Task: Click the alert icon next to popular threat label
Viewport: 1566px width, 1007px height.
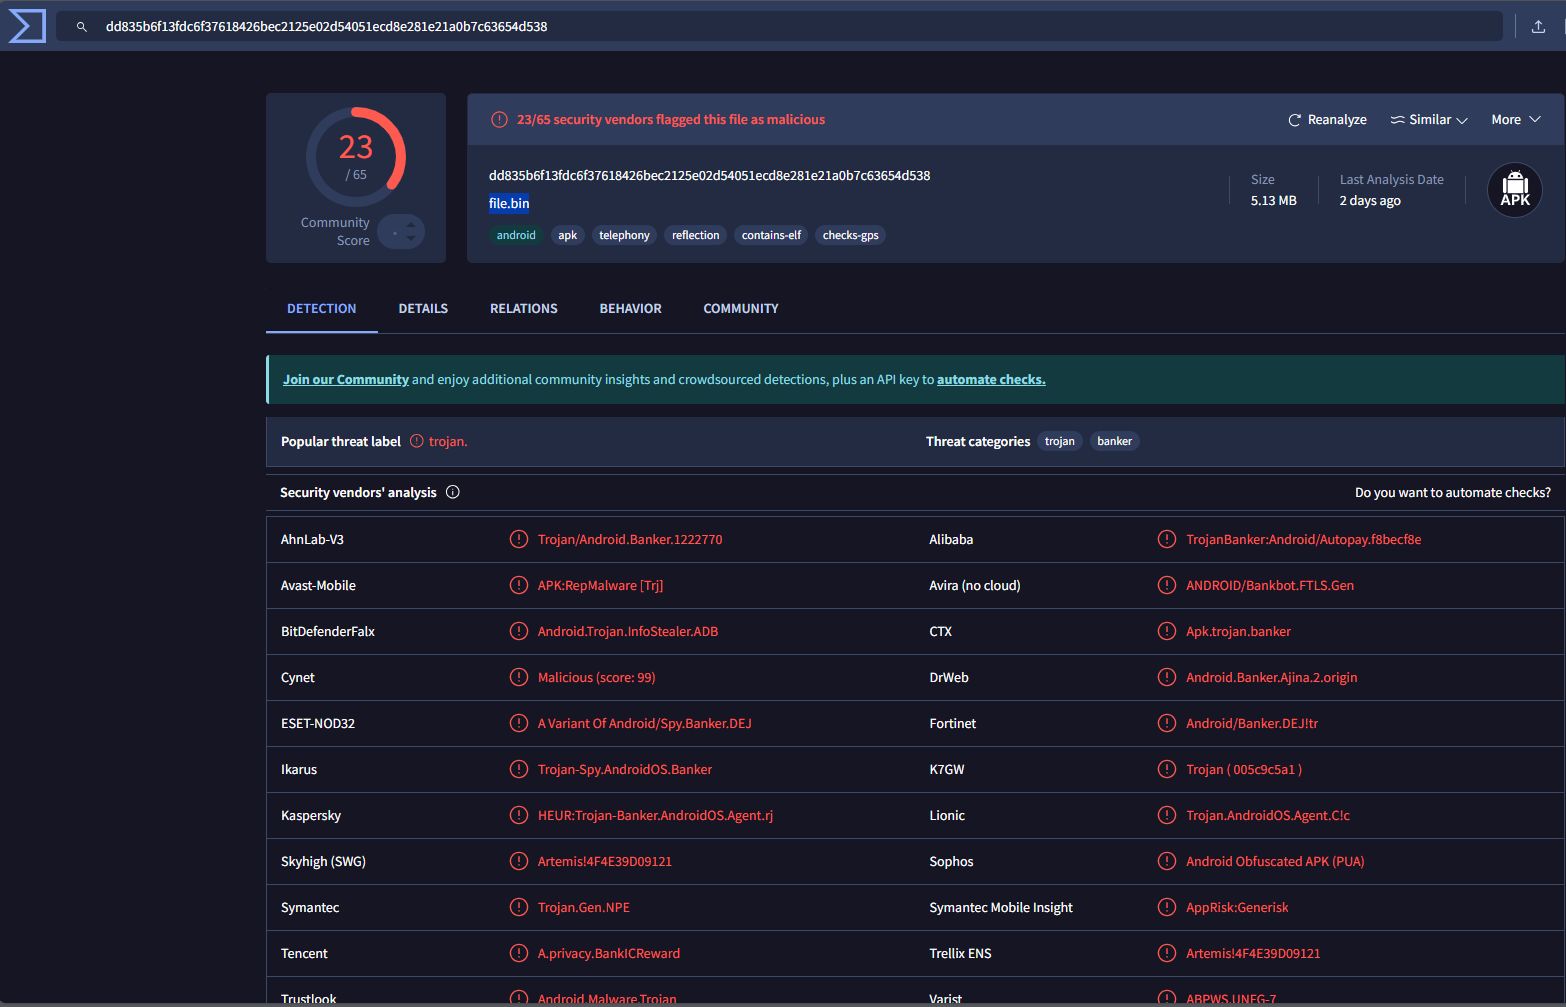Action: click(417, 441)
